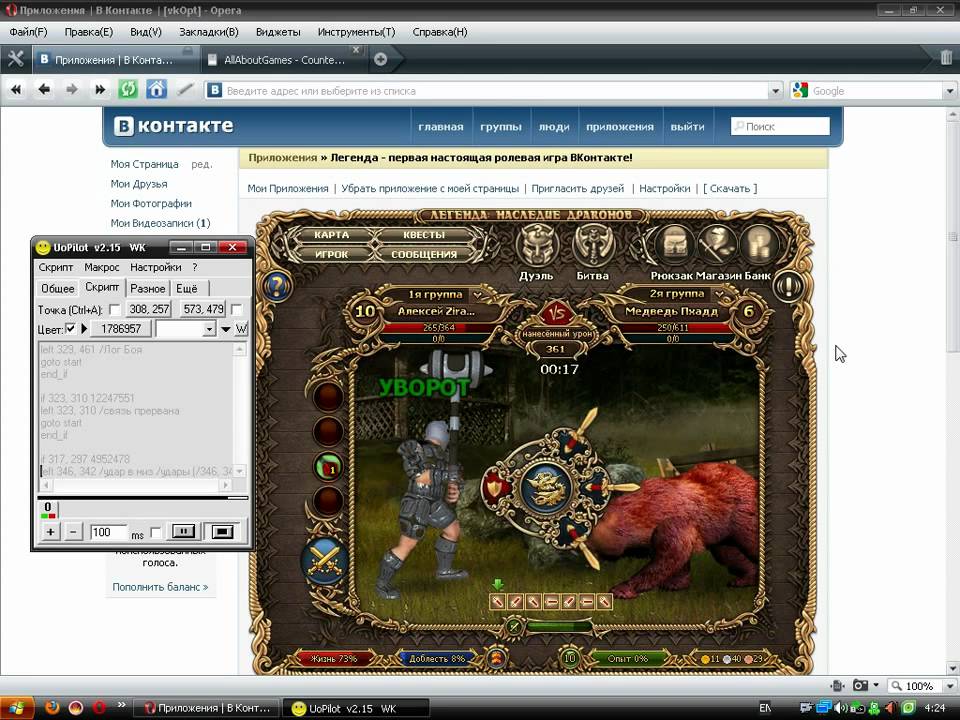The image size is (960, 720).
Task: Click Opera fast forward button
Action: (99, 90)
